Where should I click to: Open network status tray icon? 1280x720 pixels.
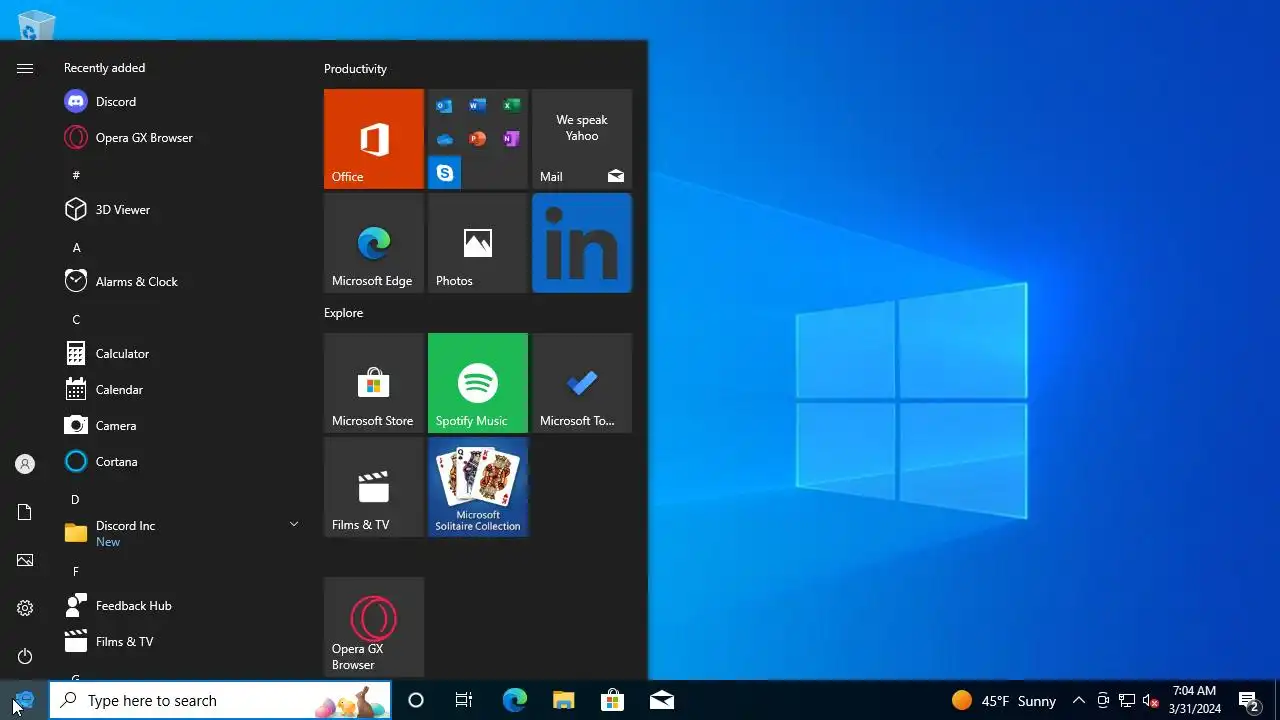click(x=1127, y=700)
